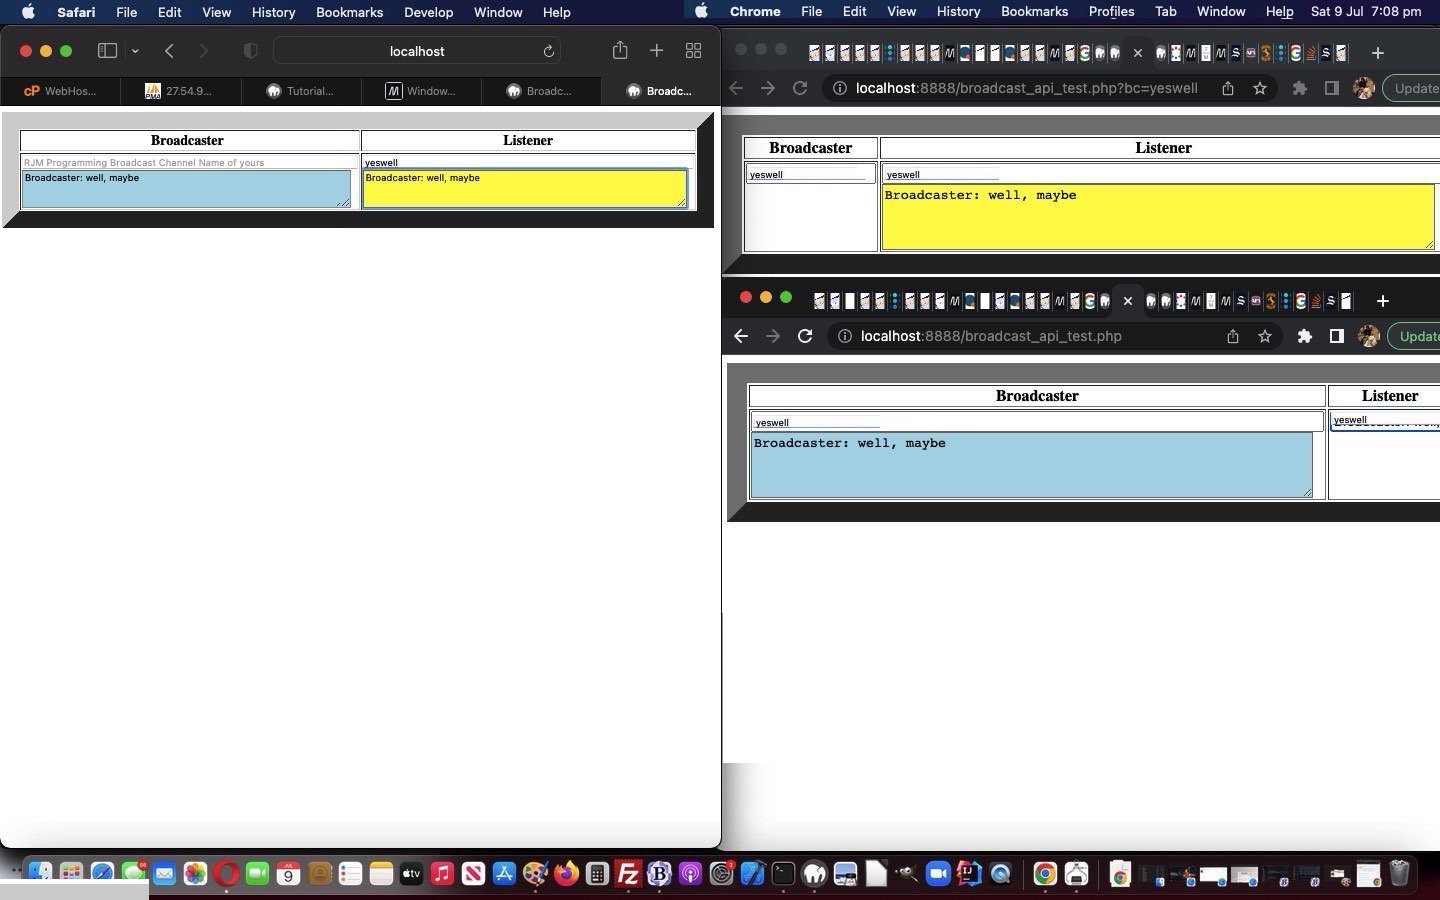This screenshot has height=900, width=1440.
Task: Open the Develop menu in Safari
Action: point(429,12)
